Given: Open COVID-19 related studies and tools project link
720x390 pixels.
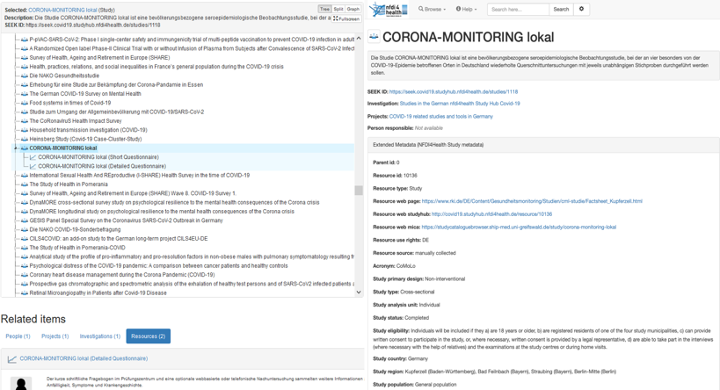Looking at the screenshot, I should (x=441, y=117).
